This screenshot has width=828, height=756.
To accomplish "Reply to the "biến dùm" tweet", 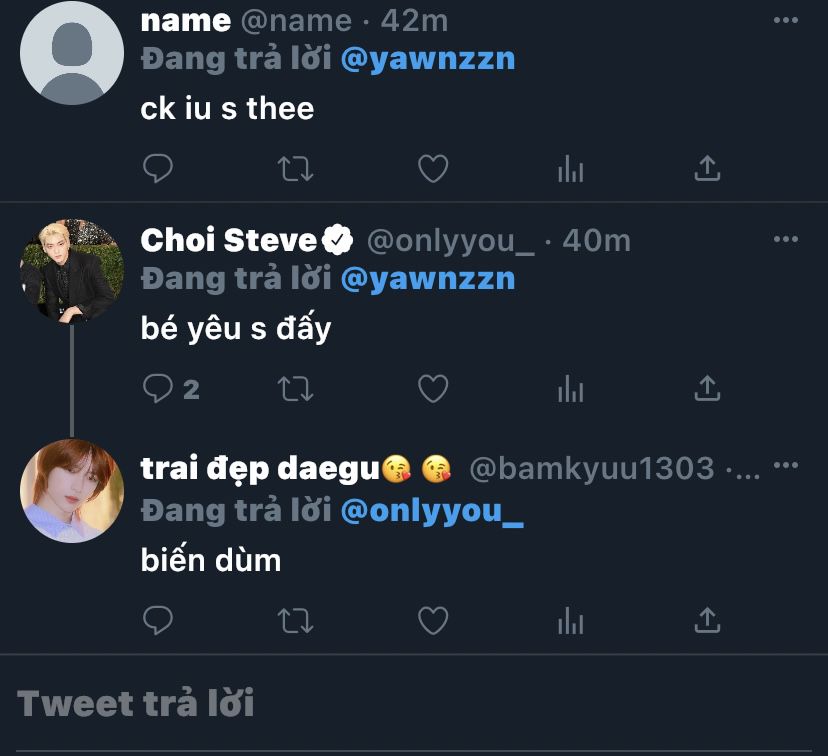I will (x=158, y=620).
